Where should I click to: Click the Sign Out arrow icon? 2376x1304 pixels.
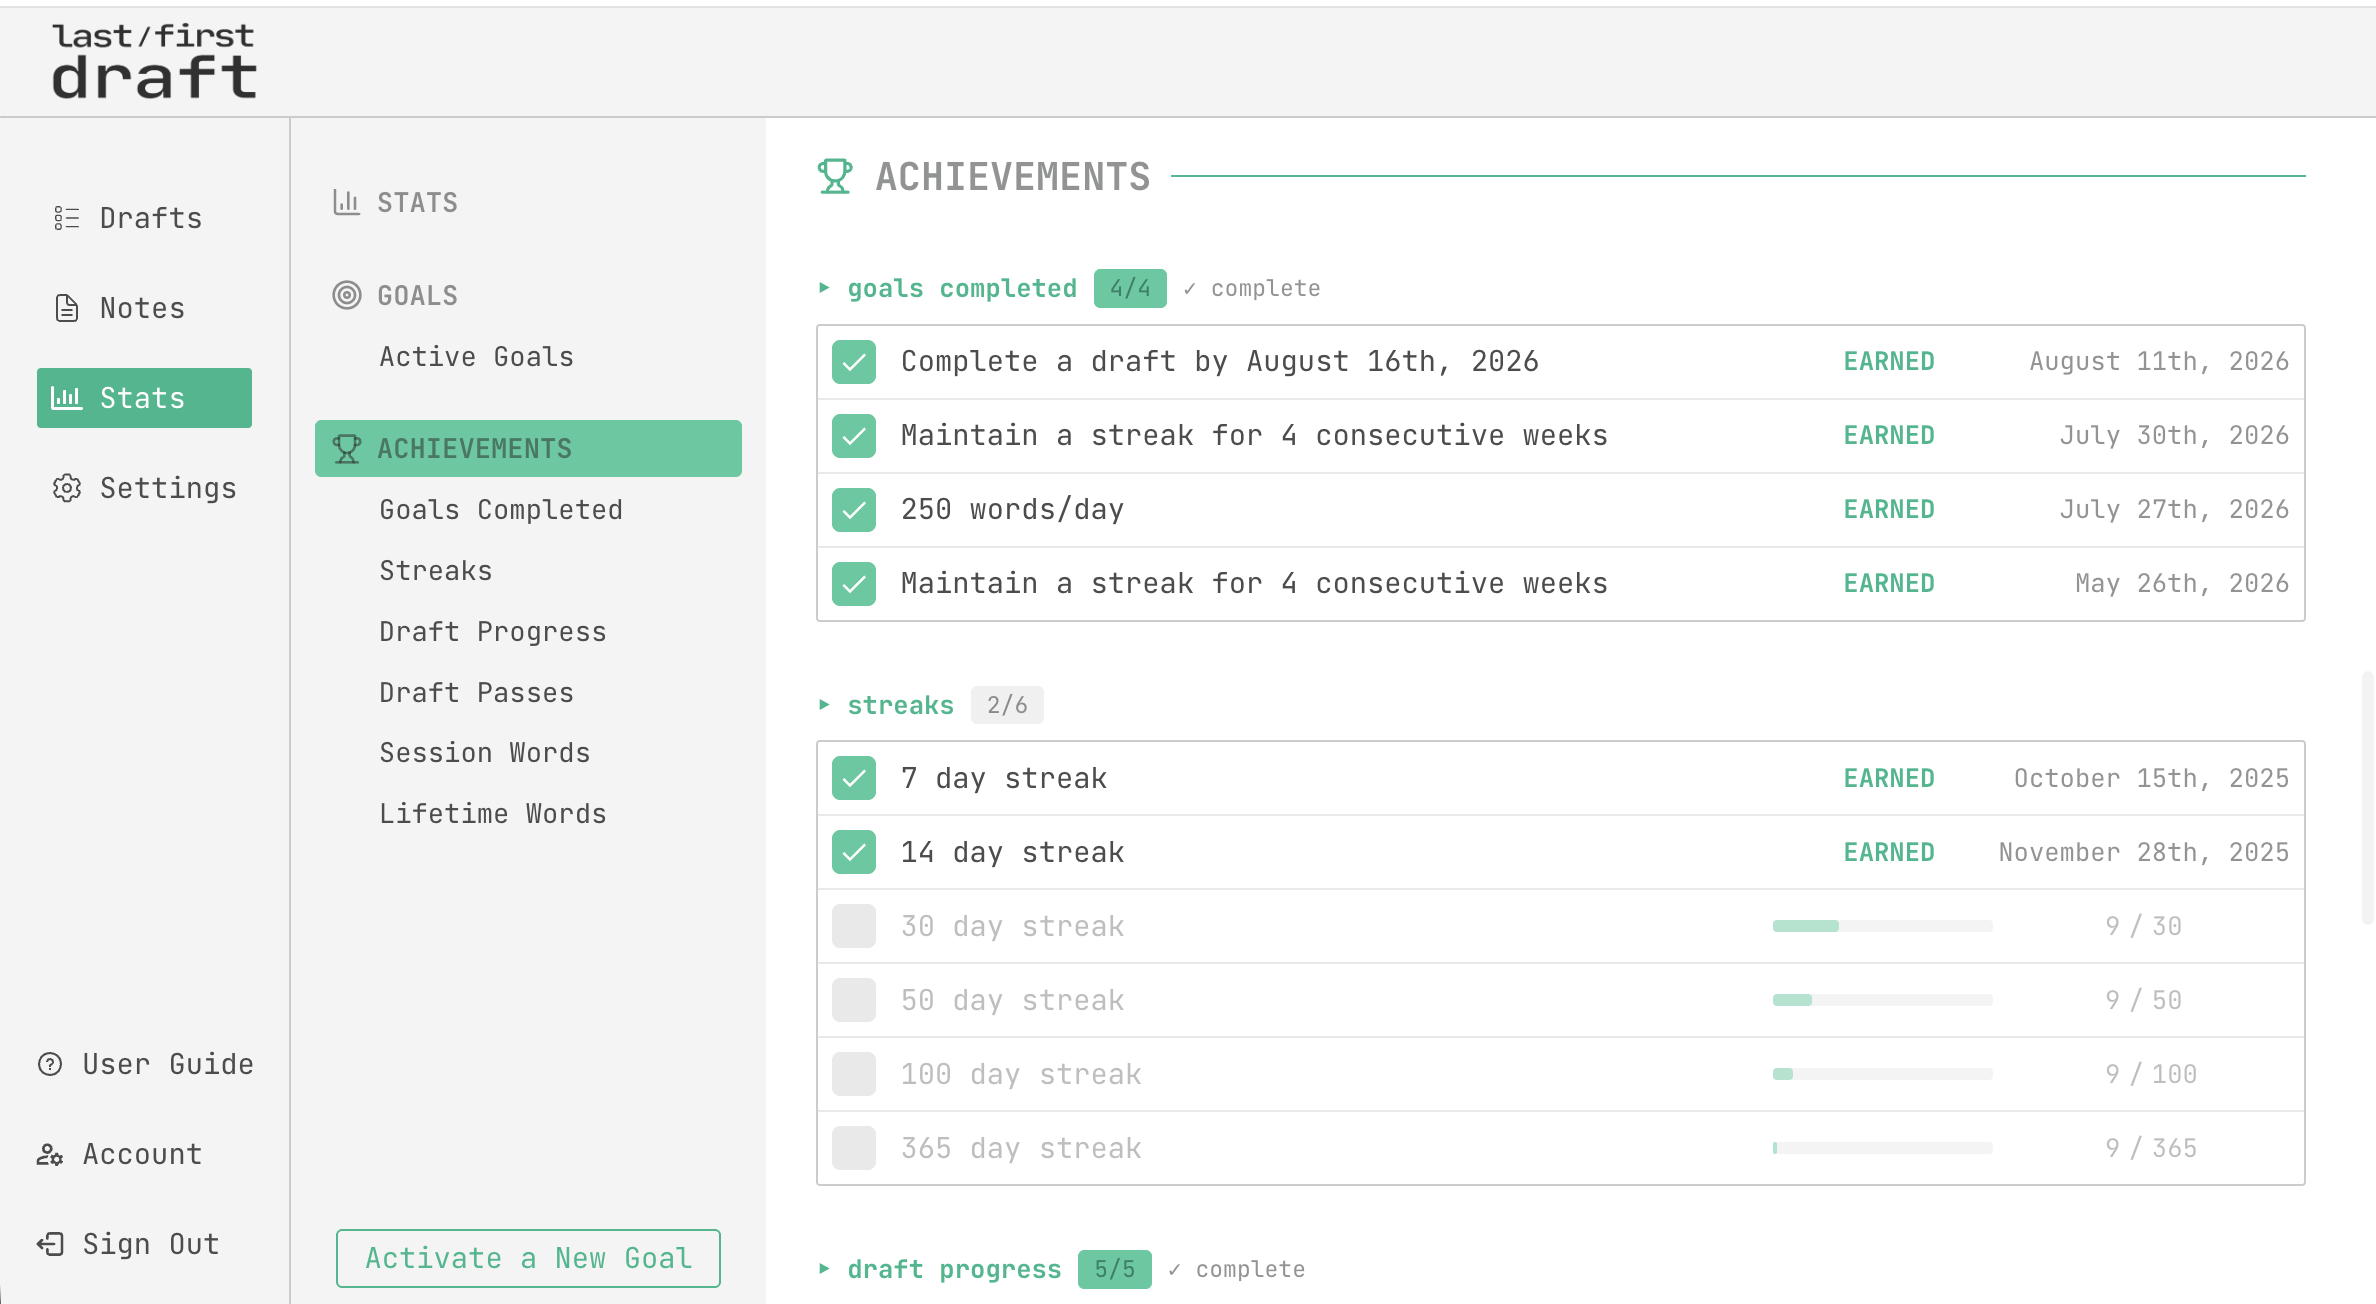(x=50, y=1244)
